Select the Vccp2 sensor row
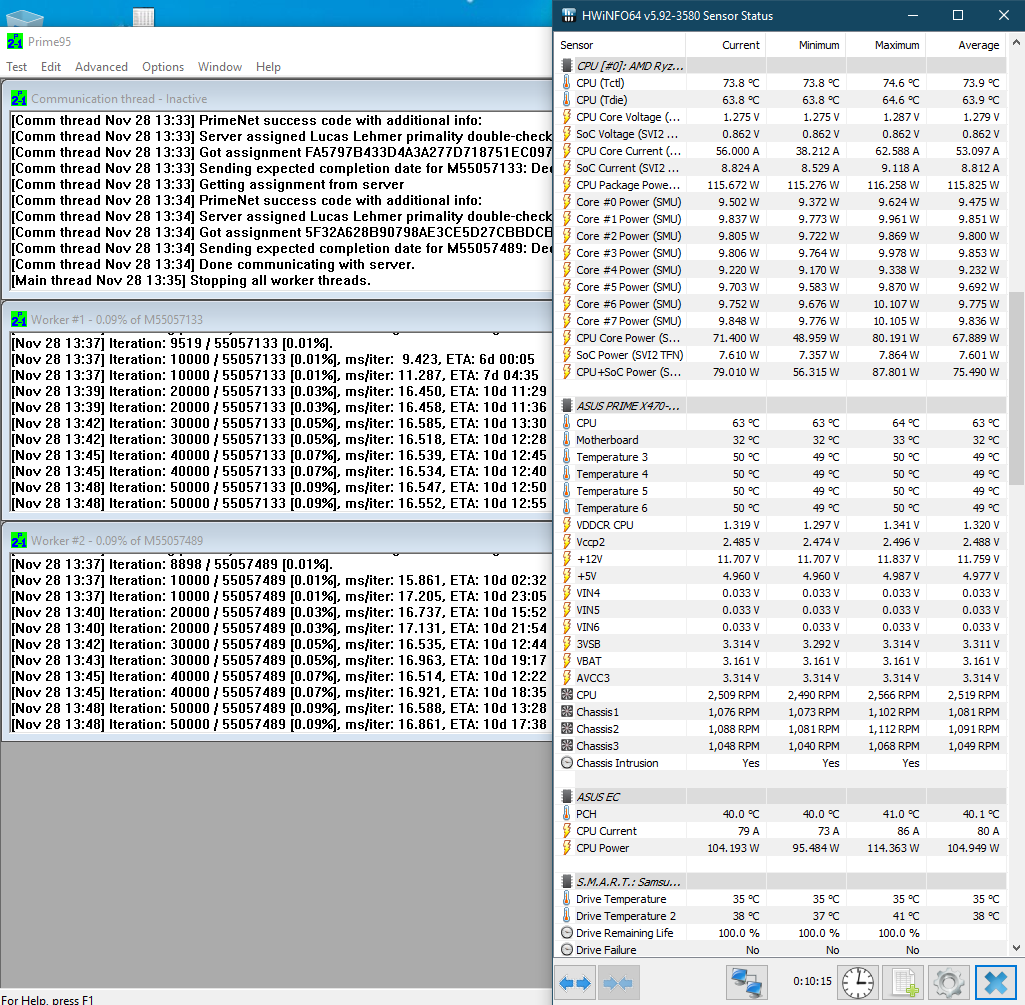Screen dimensions: 1025x1005 click(x=781, y=542)
